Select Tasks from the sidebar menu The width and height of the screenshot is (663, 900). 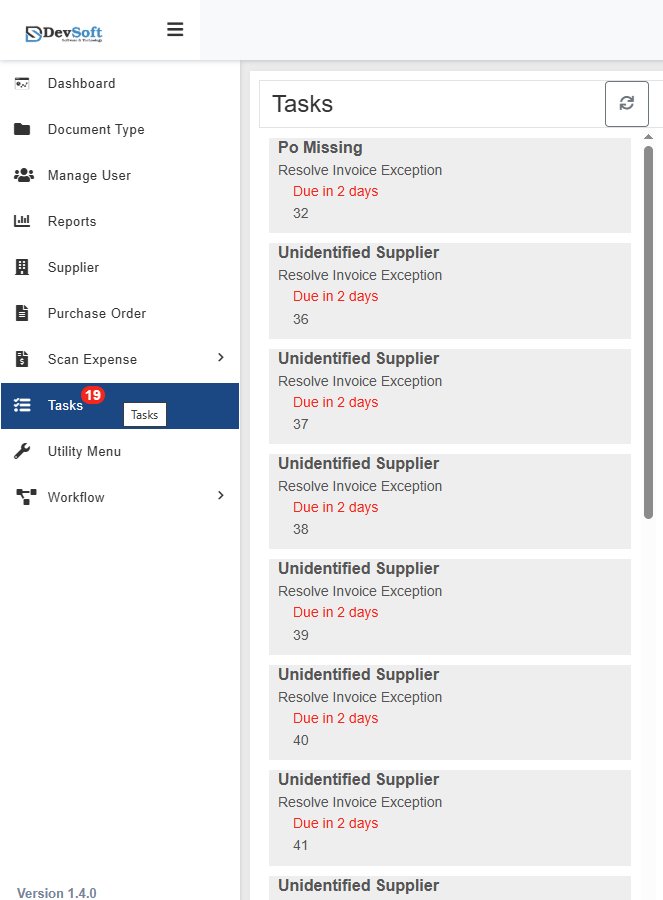64,405
